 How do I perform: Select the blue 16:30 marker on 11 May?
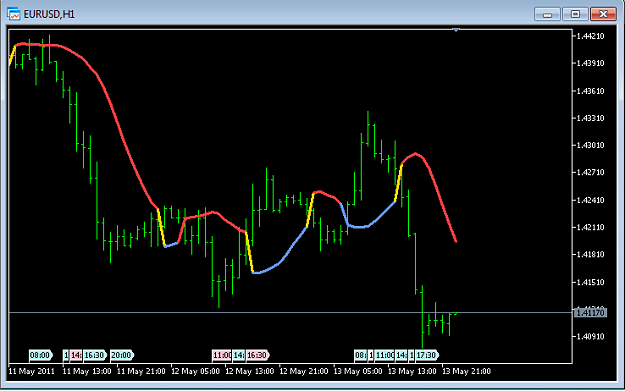(95, 355)
